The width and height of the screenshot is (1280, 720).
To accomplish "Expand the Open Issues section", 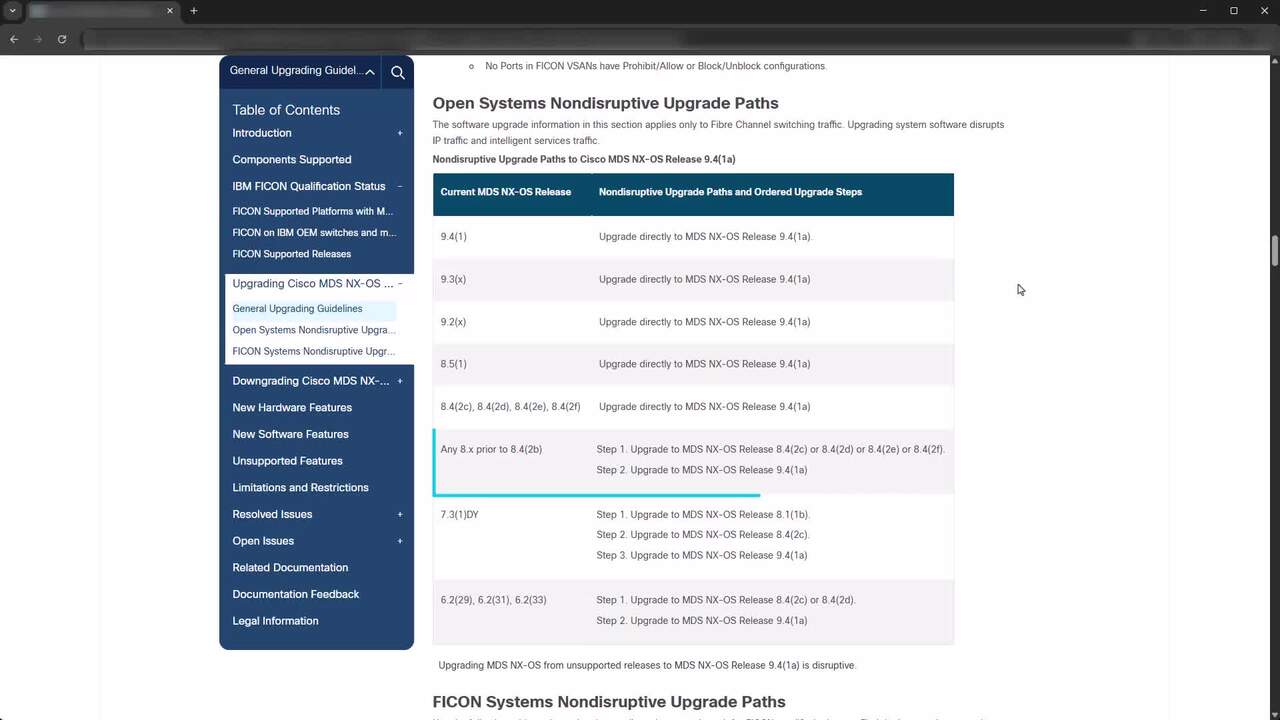I will click(x=400, y=541).
